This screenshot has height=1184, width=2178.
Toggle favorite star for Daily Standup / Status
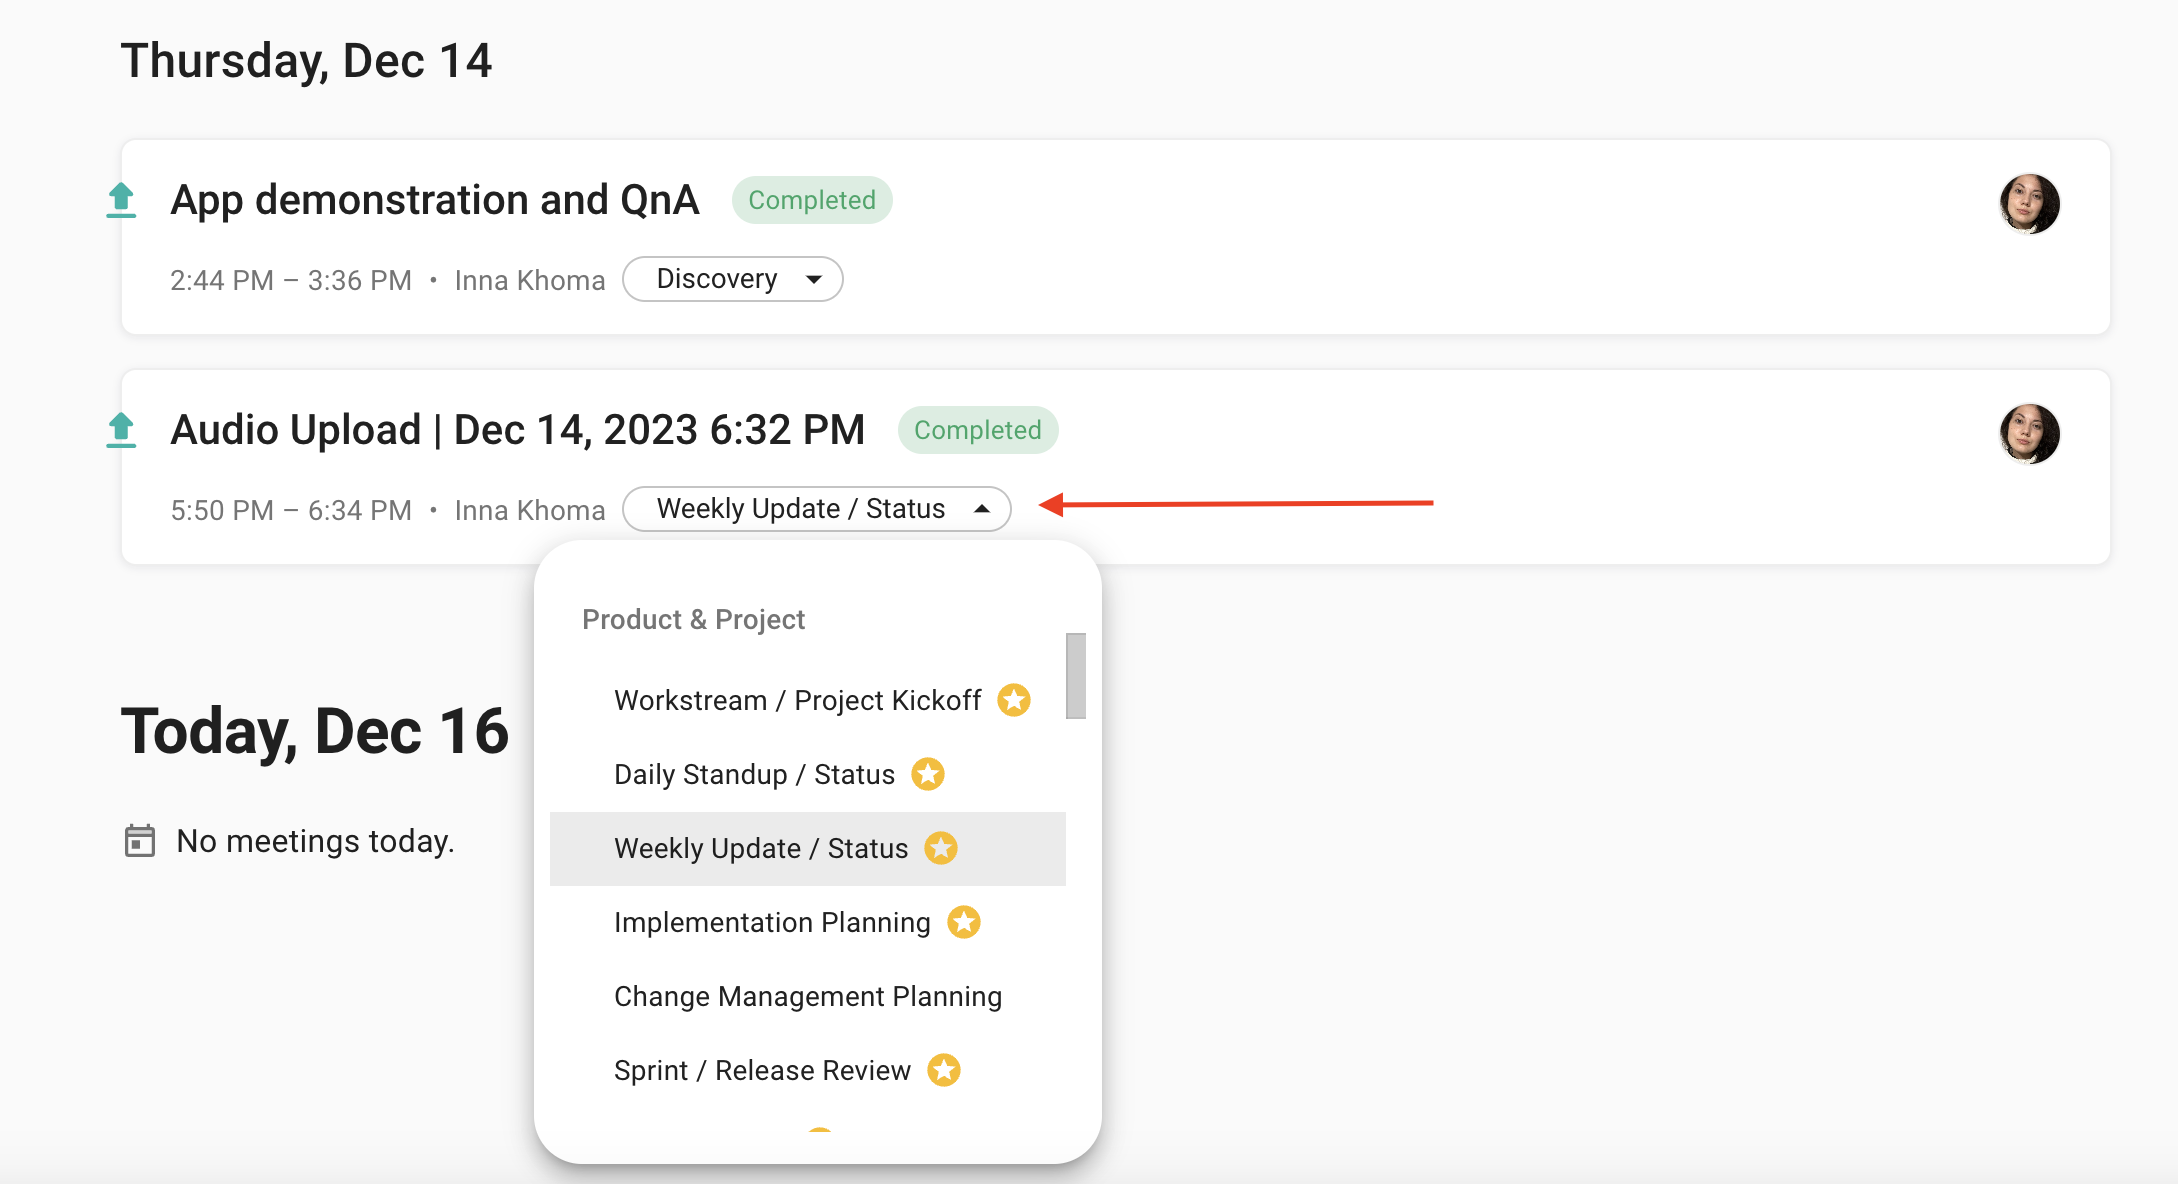click(926, 773)
